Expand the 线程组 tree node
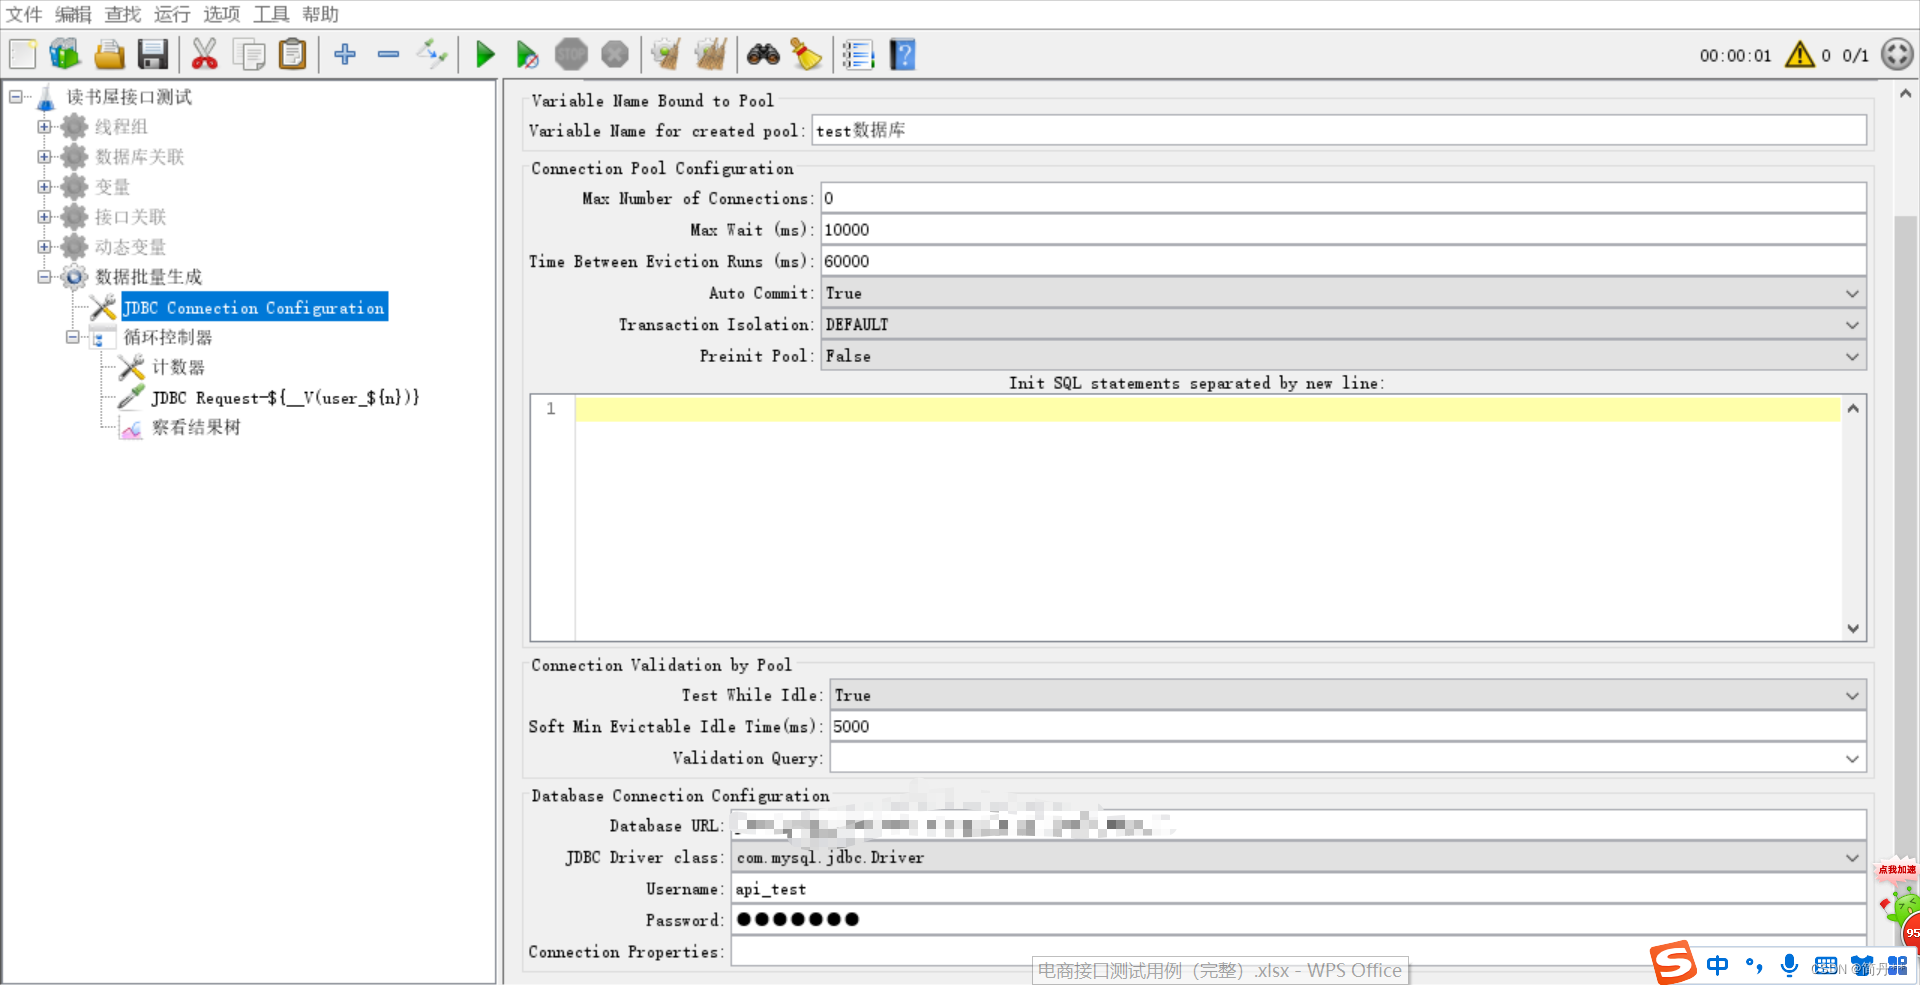Image resolution: width=1920 pixels, height=985 pixels. [44, 127]
